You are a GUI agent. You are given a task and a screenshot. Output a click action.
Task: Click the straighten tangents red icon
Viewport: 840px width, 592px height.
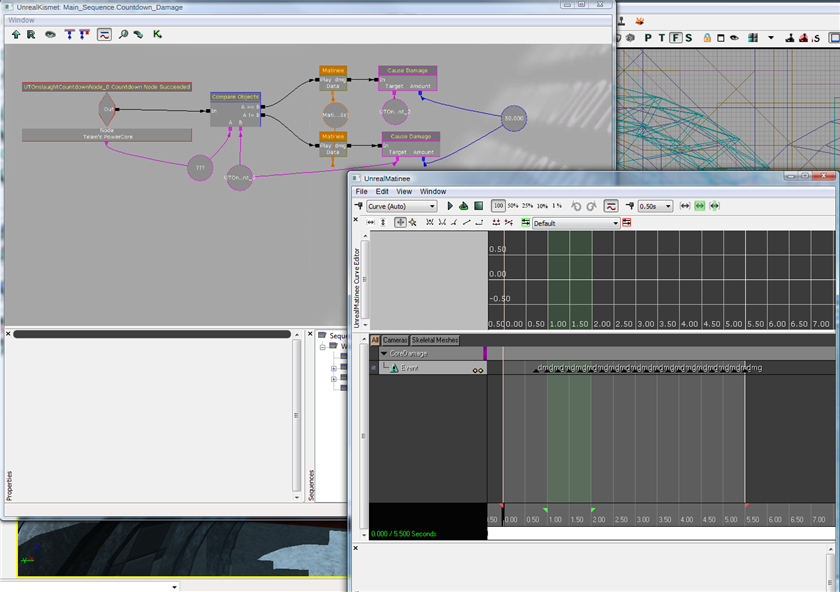coord(508,222)
